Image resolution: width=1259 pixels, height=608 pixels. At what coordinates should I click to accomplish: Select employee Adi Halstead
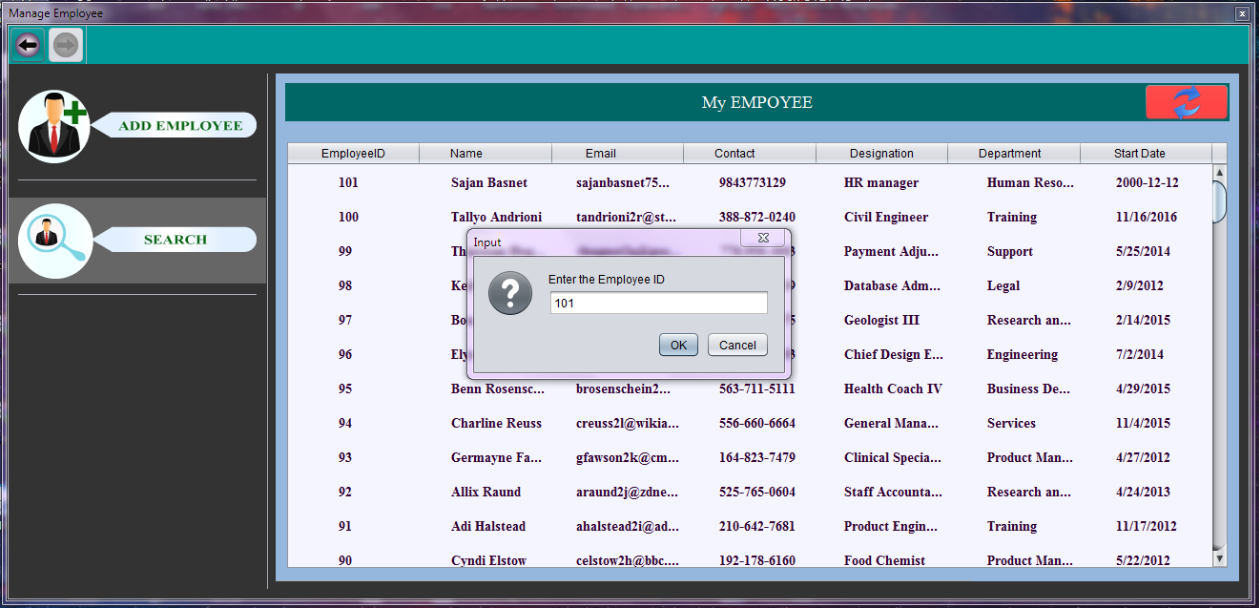488,526
